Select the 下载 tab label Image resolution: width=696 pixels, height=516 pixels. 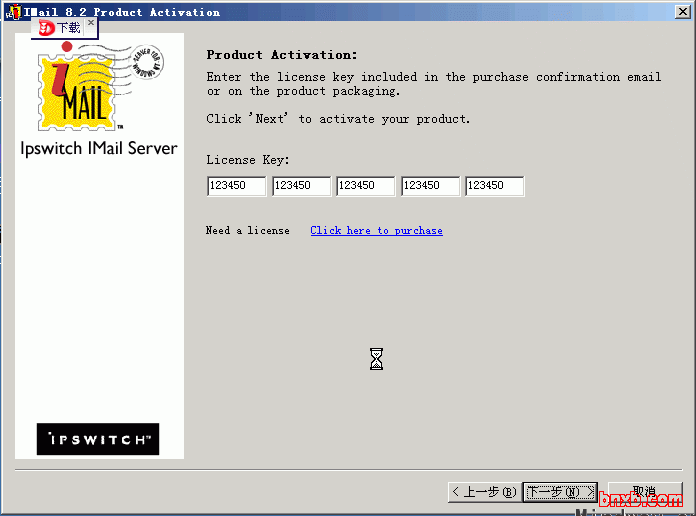click(x=68, y=28)
